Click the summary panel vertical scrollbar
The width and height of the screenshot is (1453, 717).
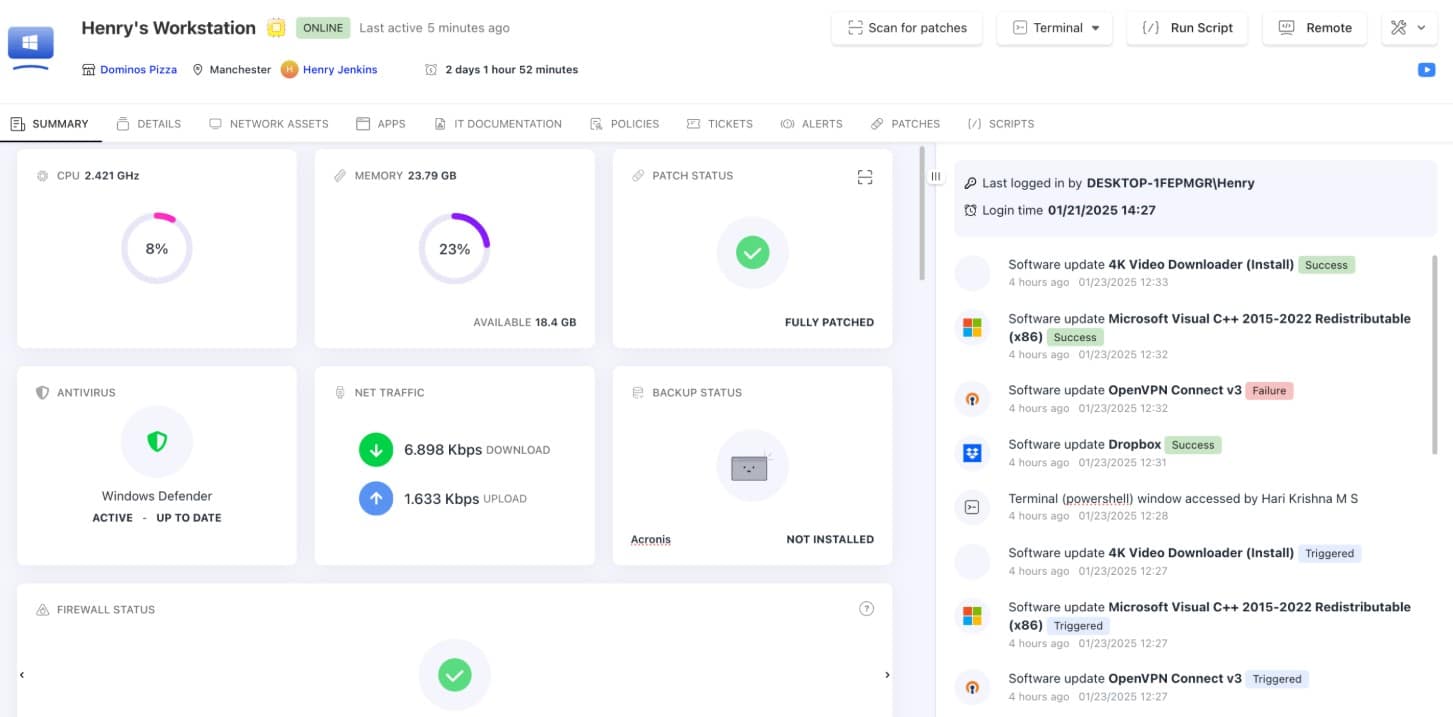point(921,213)
